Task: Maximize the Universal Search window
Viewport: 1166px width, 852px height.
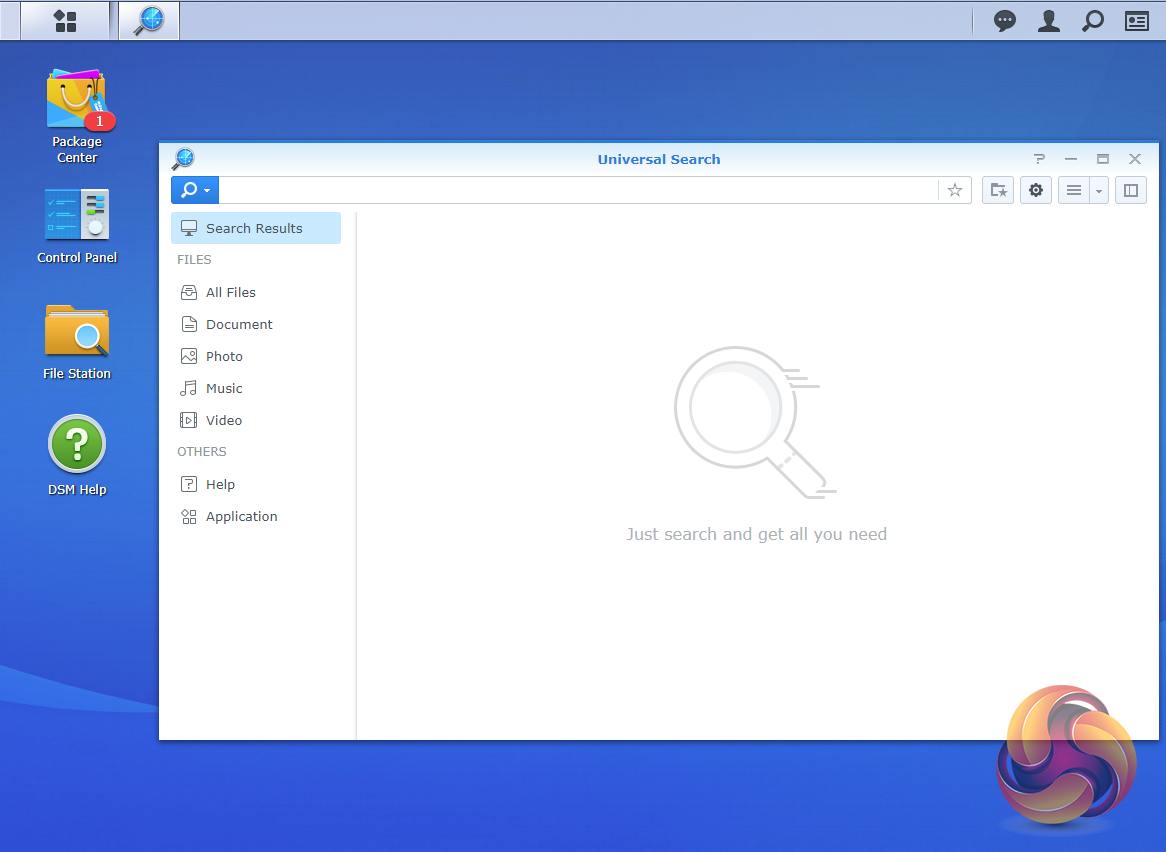Action: [x=1103, y=158]
